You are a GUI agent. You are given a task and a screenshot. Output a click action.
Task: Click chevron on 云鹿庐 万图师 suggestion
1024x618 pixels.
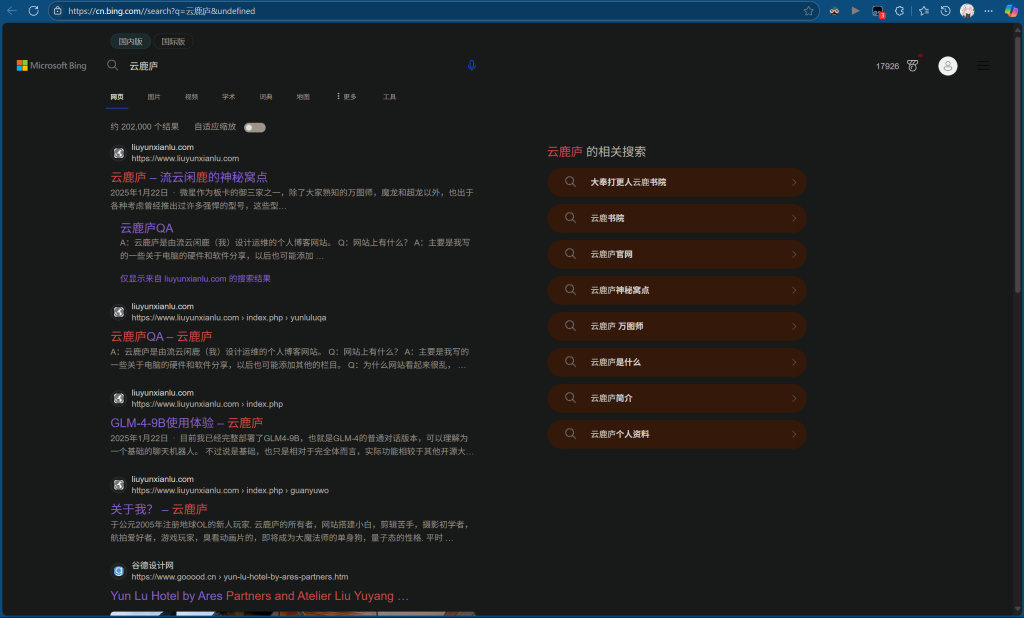pos(794,326)
